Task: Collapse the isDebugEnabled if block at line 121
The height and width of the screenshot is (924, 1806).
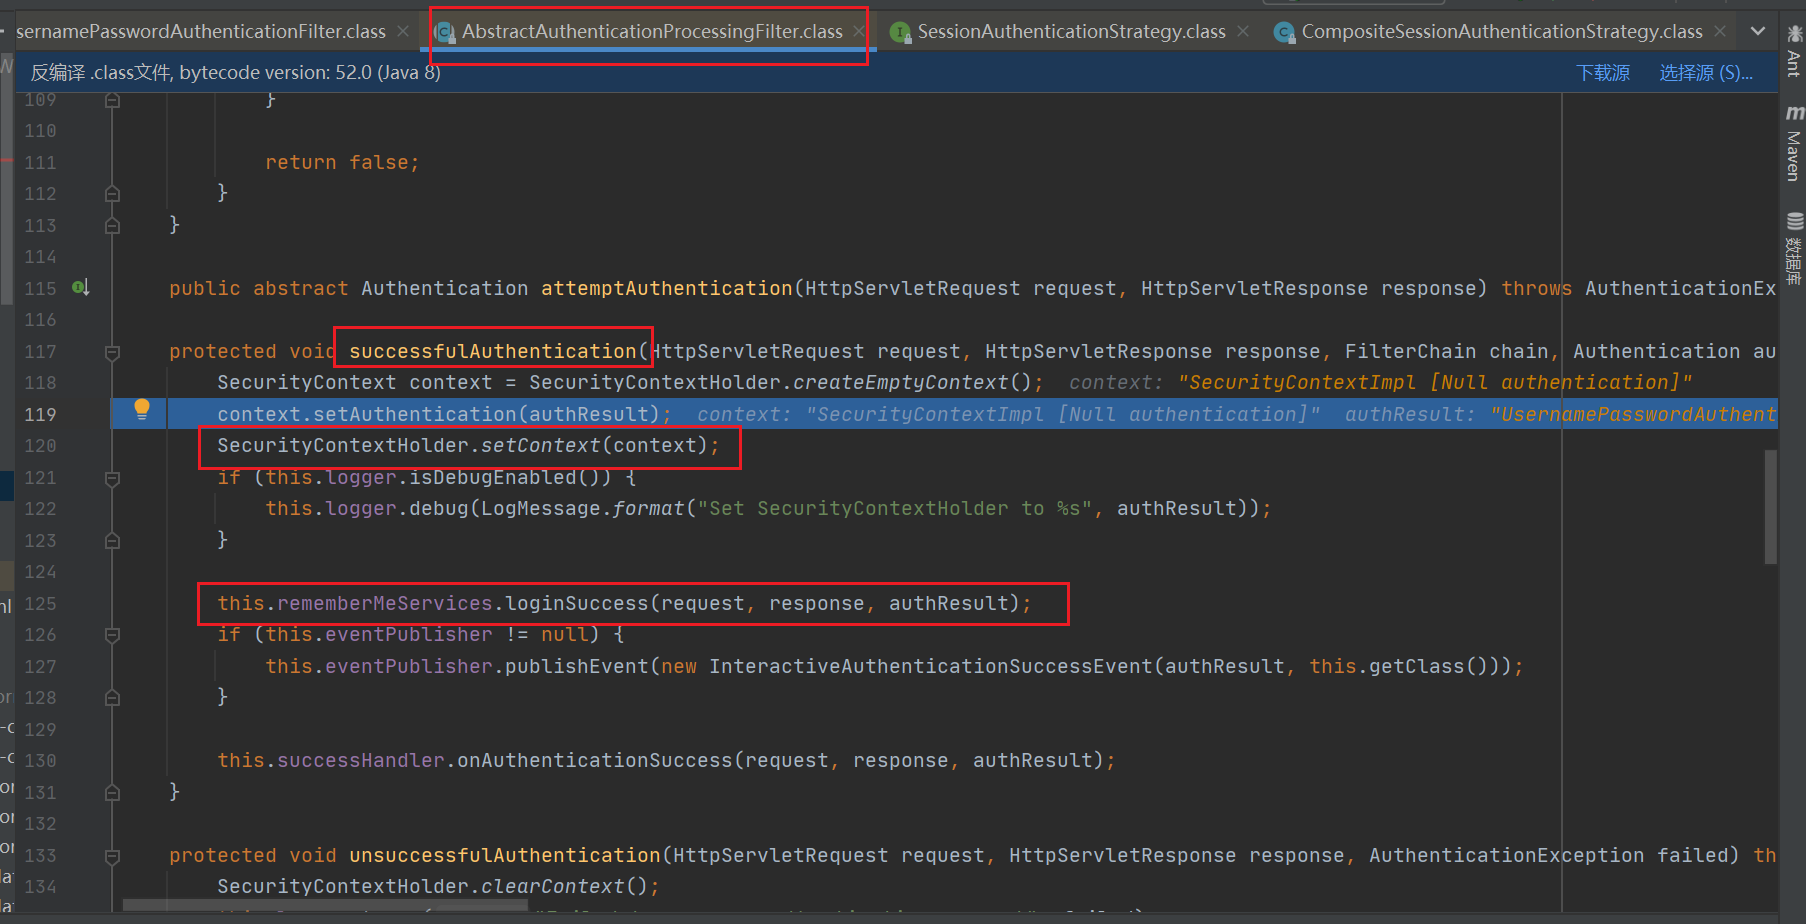Action: pyautogui.click(x=112, y=478)
